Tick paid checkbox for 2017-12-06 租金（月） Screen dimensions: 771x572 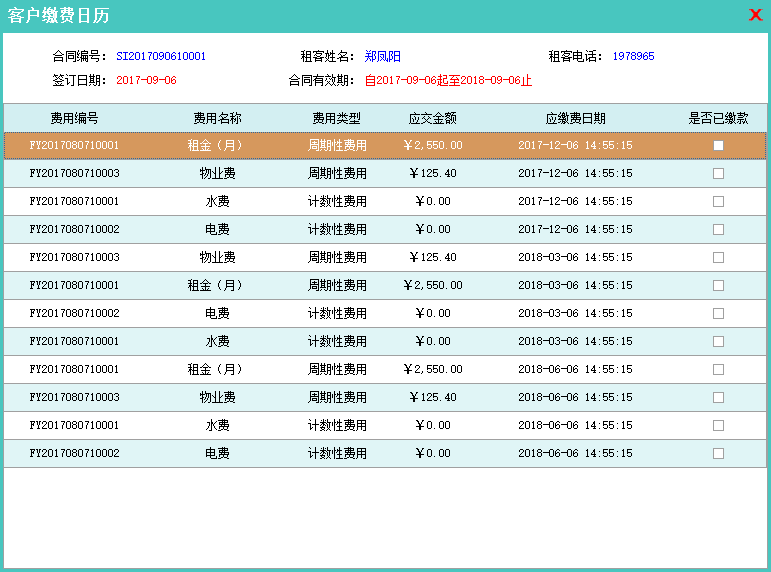click(718, 146)
